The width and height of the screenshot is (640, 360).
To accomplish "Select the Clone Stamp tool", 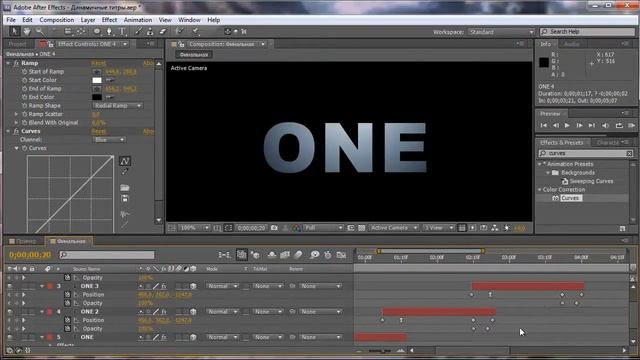I will tap(150, 31).
